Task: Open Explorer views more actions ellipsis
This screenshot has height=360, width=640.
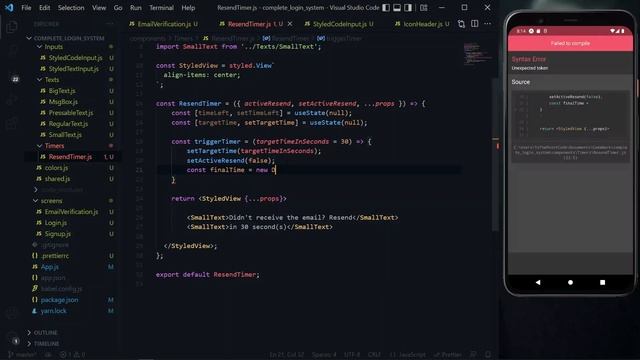Action: point(110,24)
